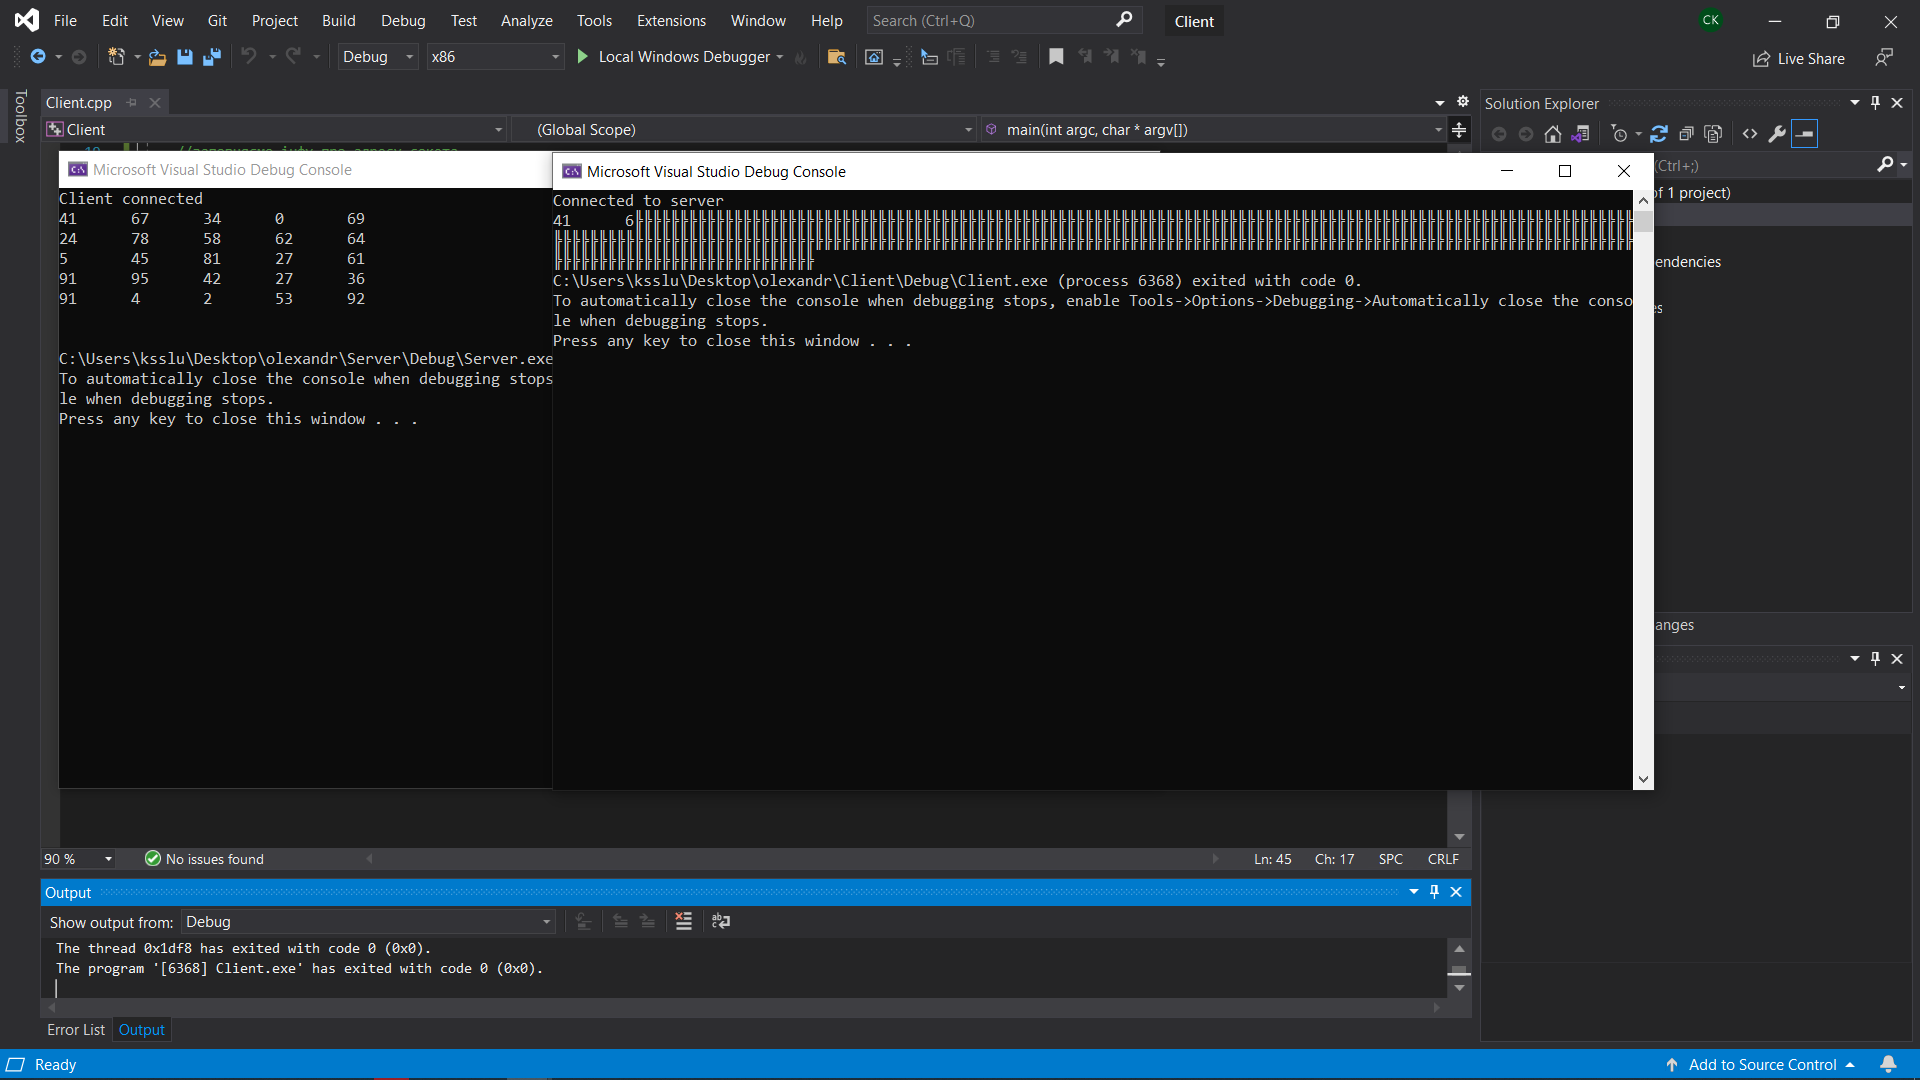This screenshot has height=1080, width=1920.
Task: Click the Ln: 45 line indicator
Action: coord(1273,859)
